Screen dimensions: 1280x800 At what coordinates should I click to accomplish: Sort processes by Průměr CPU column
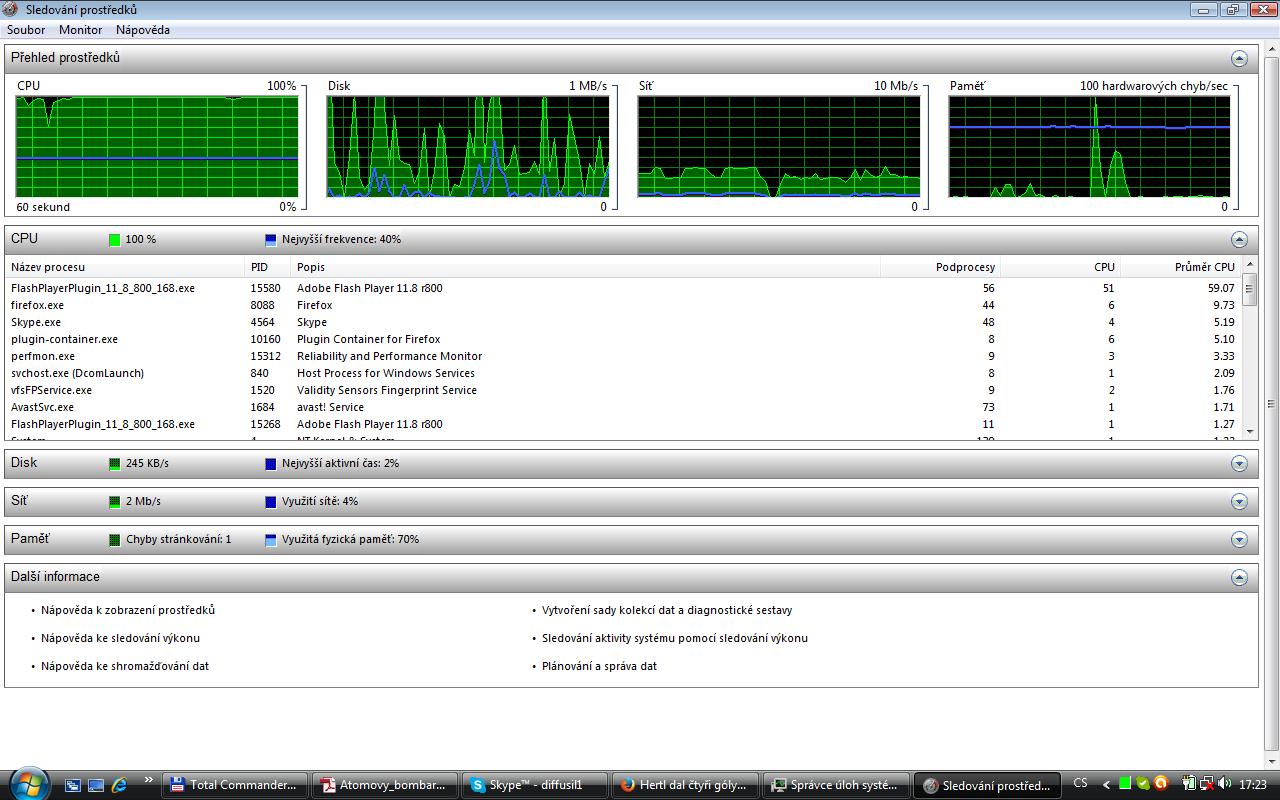(1203, 267)
